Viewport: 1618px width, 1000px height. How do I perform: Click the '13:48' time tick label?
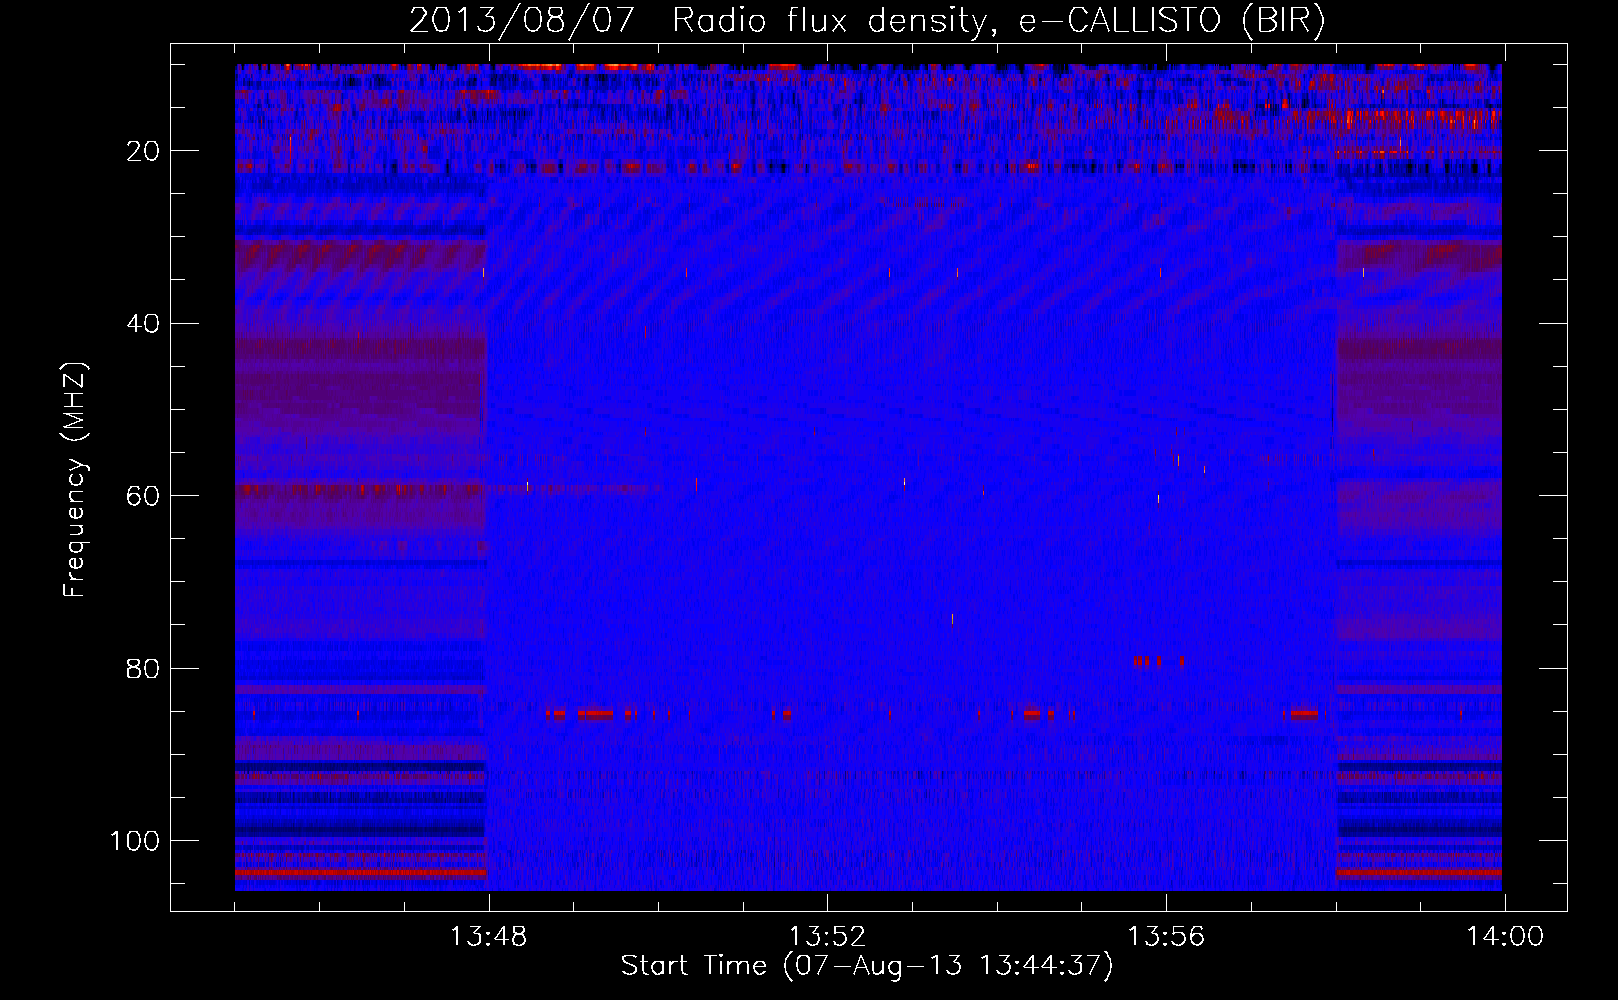pos(489,937)
